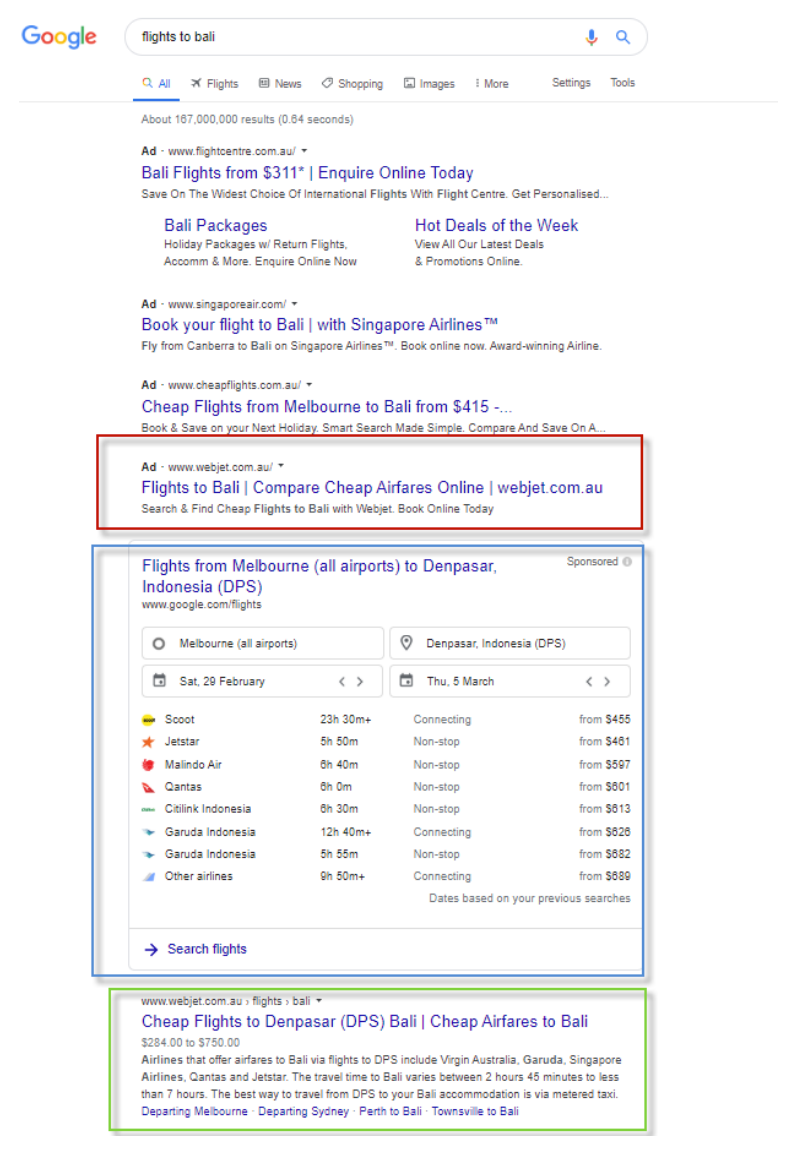This screenshot has width=788, height=1162.
Task: Open the Bali Packages sitelink
Action: coord(216,225)
